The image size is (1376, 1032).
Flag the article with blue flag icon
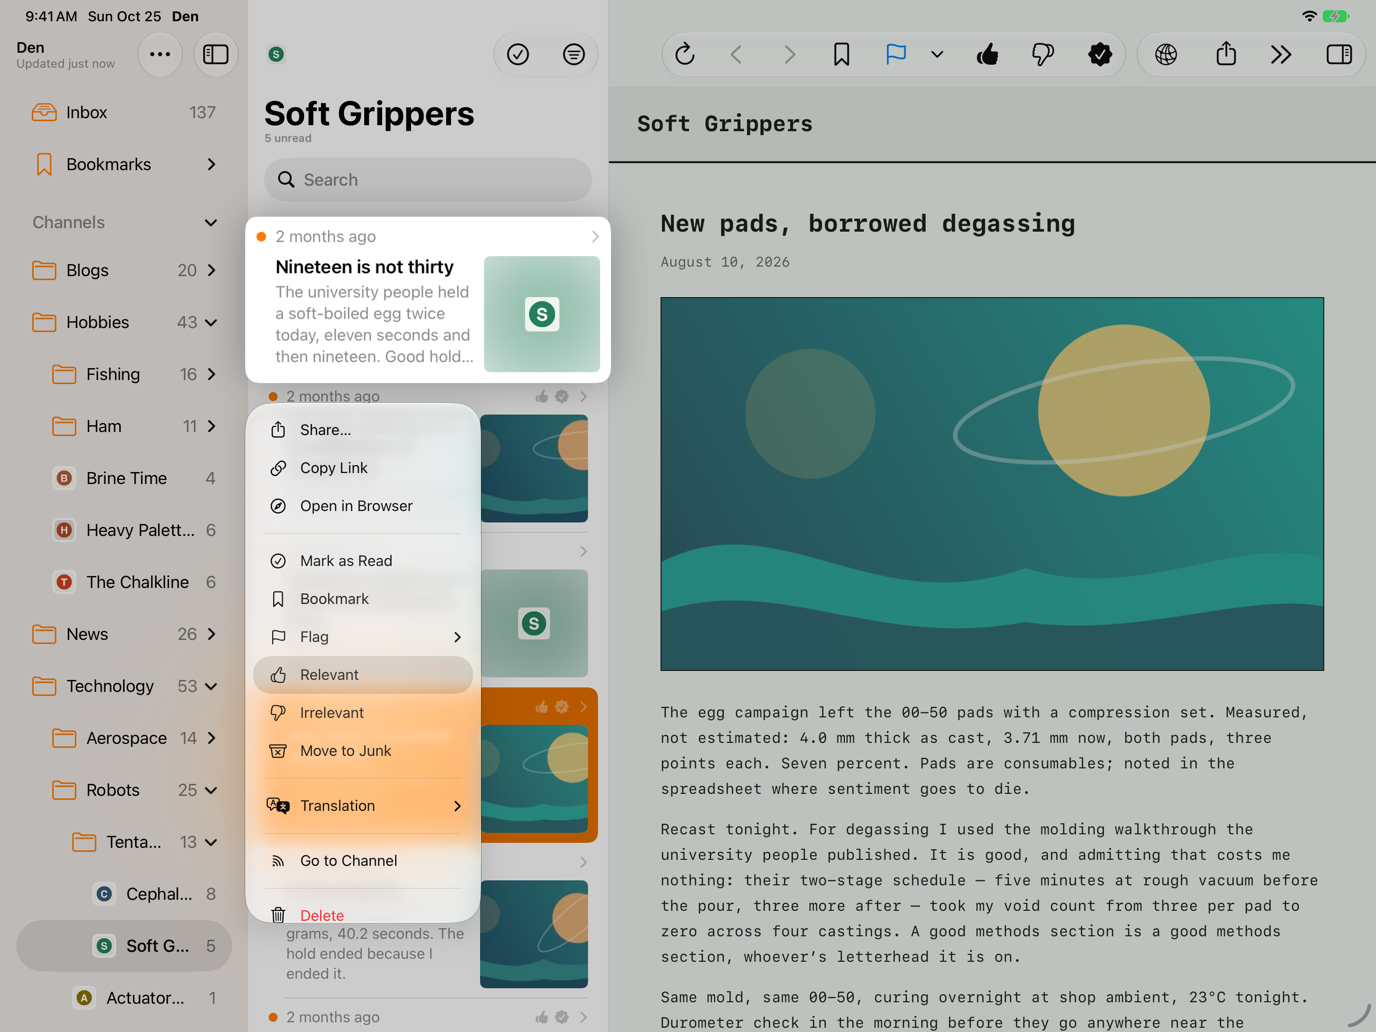point(895,54)
